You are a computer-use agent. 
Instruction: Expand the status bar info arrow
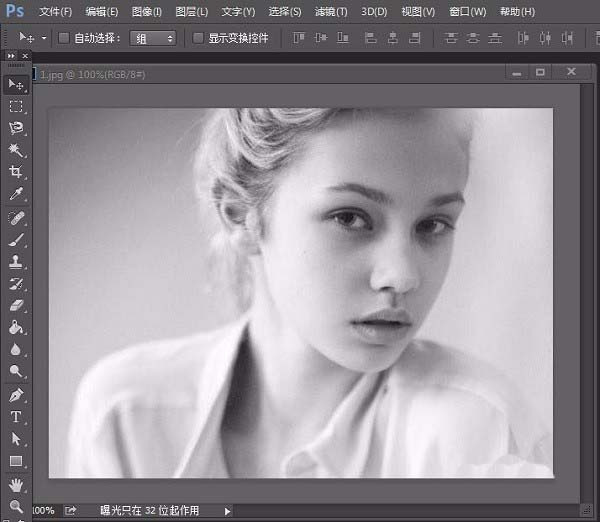228,511
